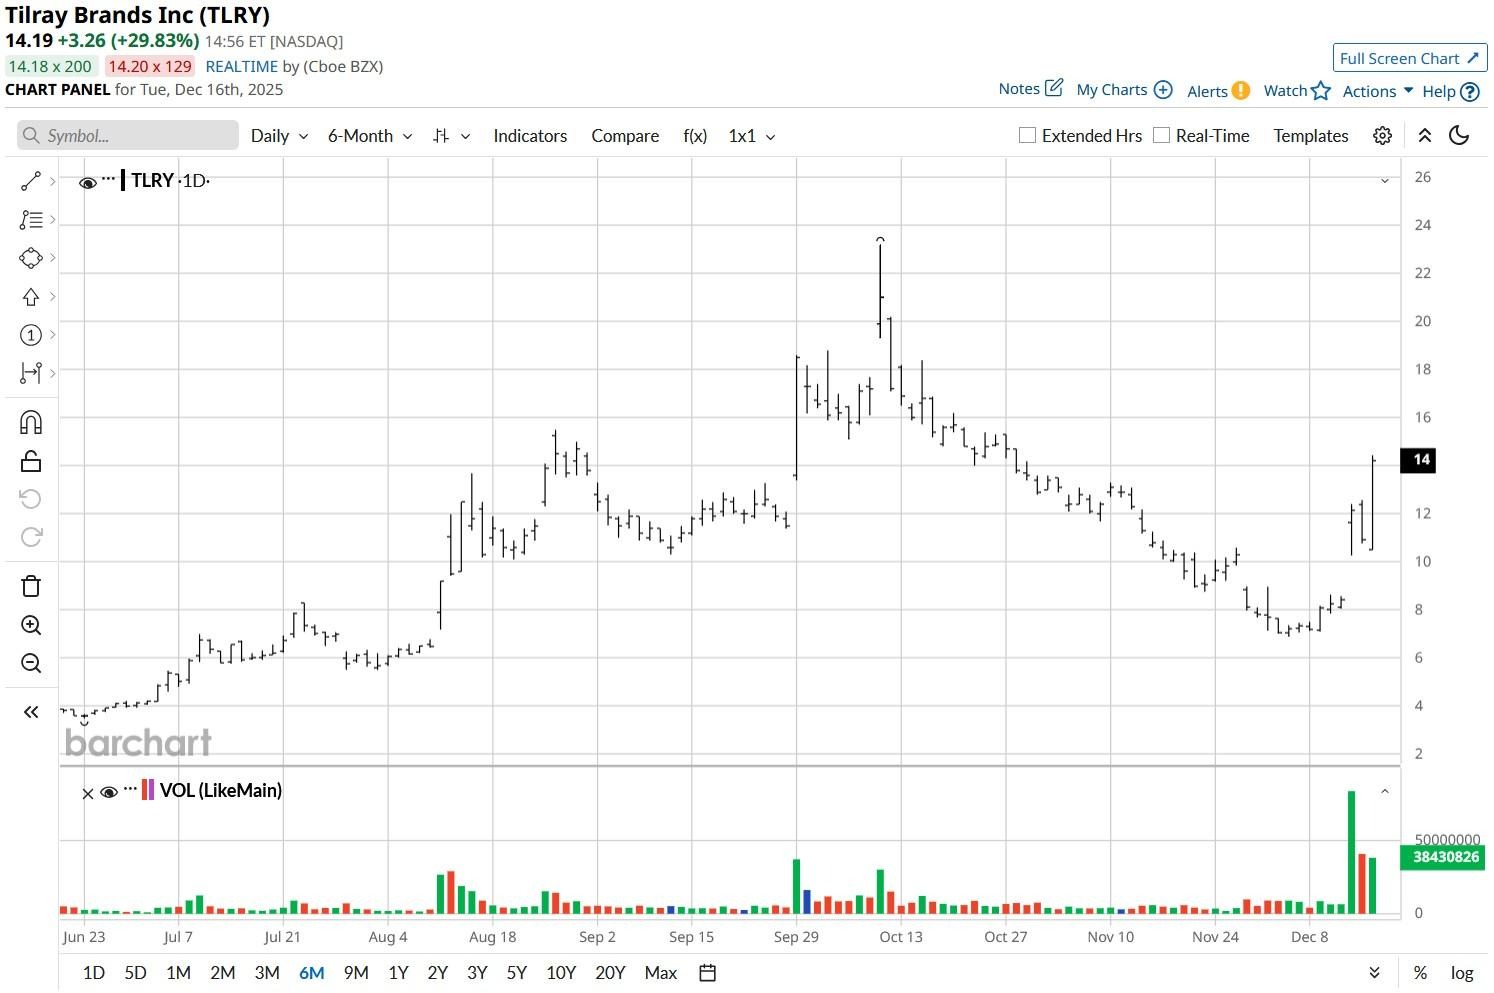Open the Daily frequency dropdown
This screenshot has width=1494, height=993.
click(279, 136)
